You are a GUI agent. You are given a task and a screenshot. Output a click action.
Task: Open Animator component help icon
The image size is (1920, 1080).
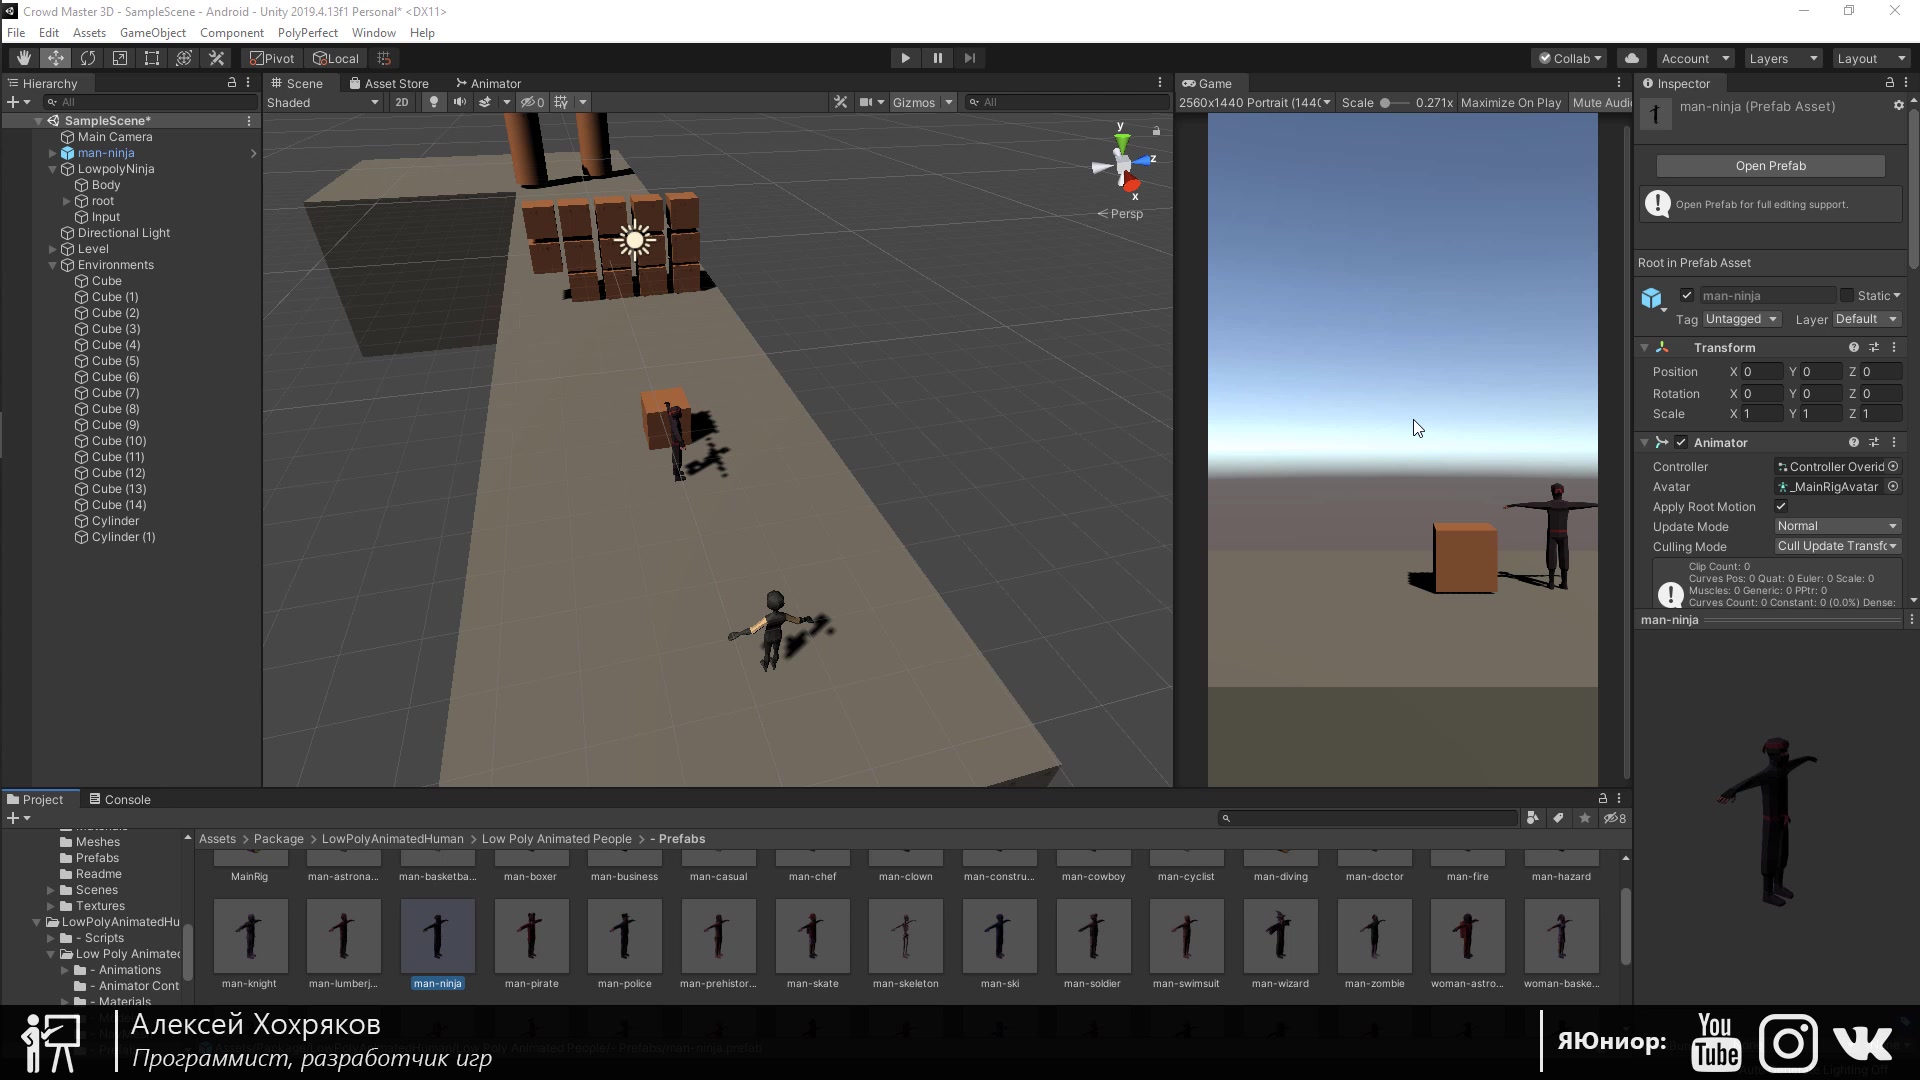(1854, 442)
